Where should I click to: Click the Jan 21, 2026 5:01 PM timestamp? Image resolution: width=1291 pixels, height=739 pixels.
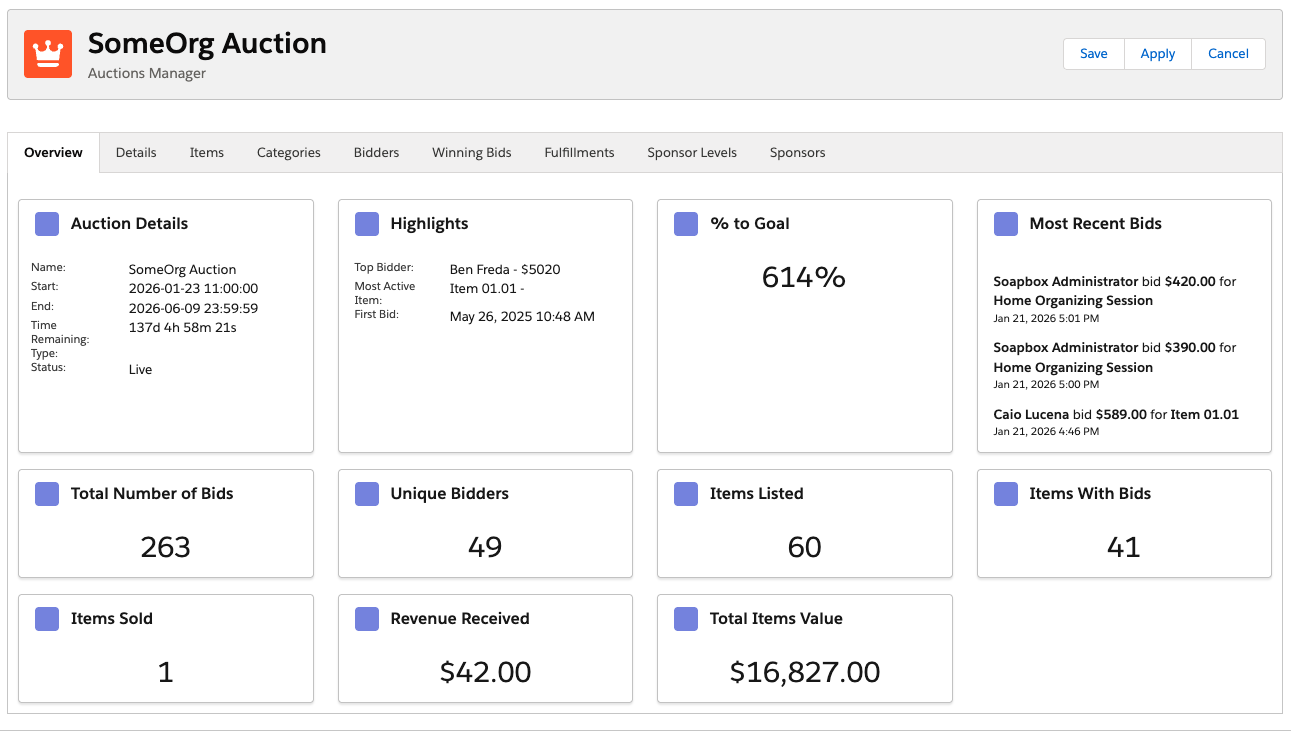tap(1046, 318)
